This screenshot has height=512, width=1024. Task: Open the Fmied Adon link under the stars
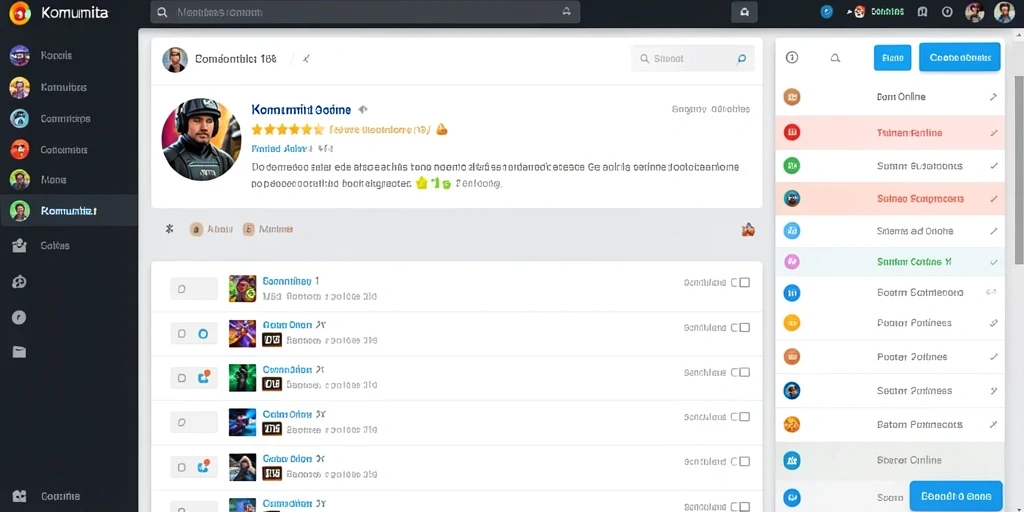point(282,149)
